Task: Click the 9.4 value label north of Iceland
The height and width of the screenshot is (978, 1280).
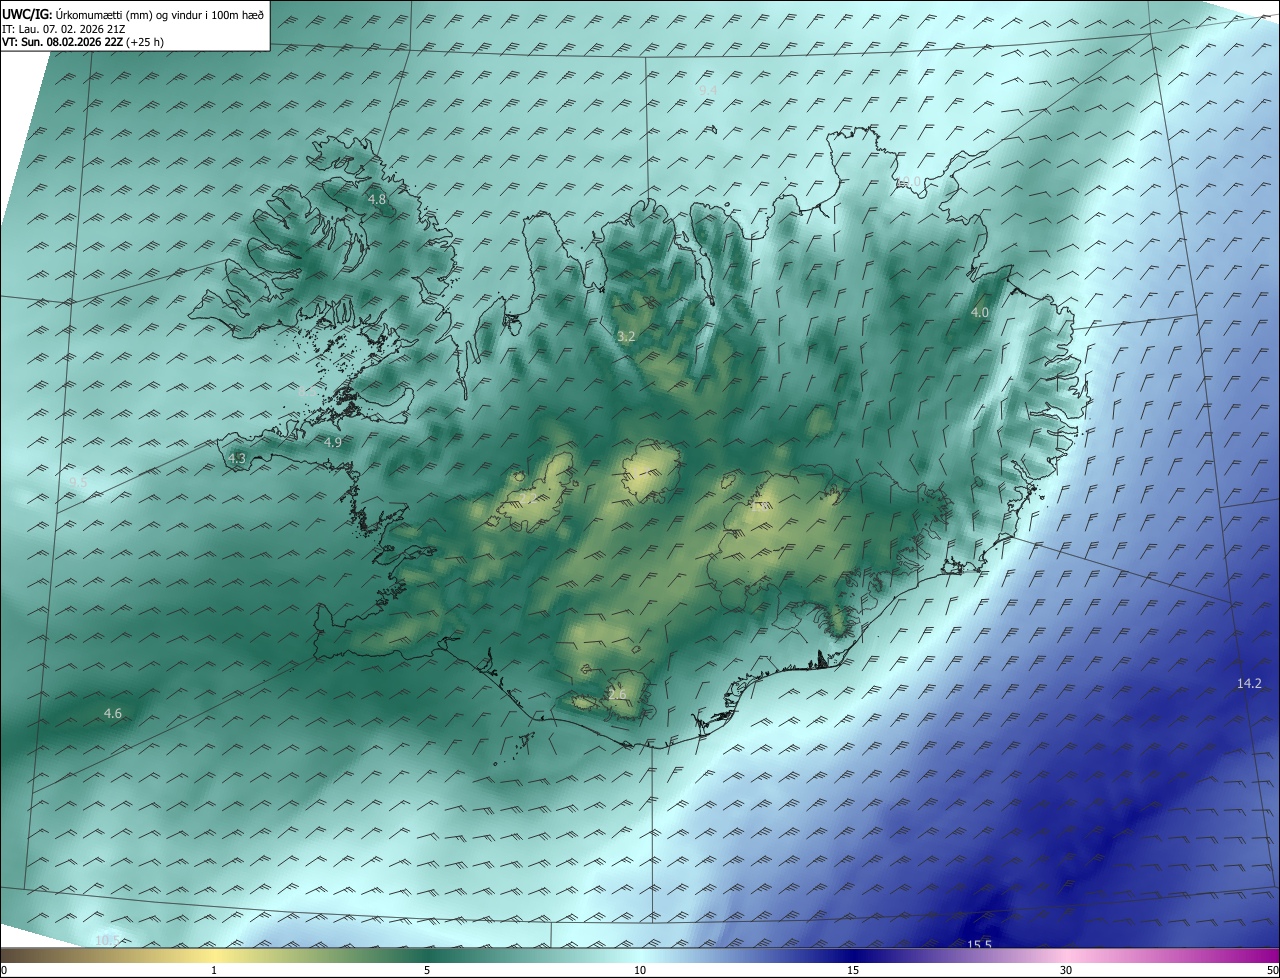Action: [708, 91]
